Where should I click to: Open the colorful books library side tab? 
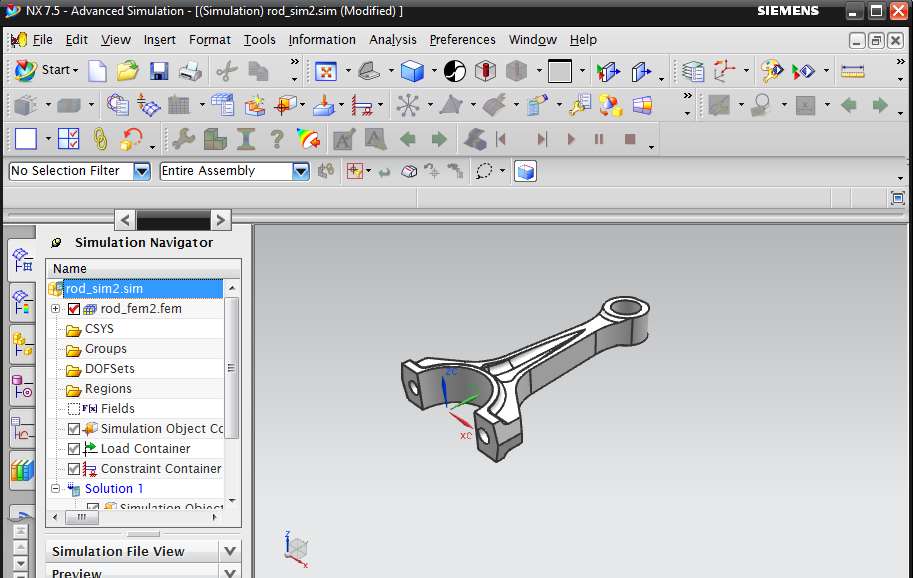(22, 470)
